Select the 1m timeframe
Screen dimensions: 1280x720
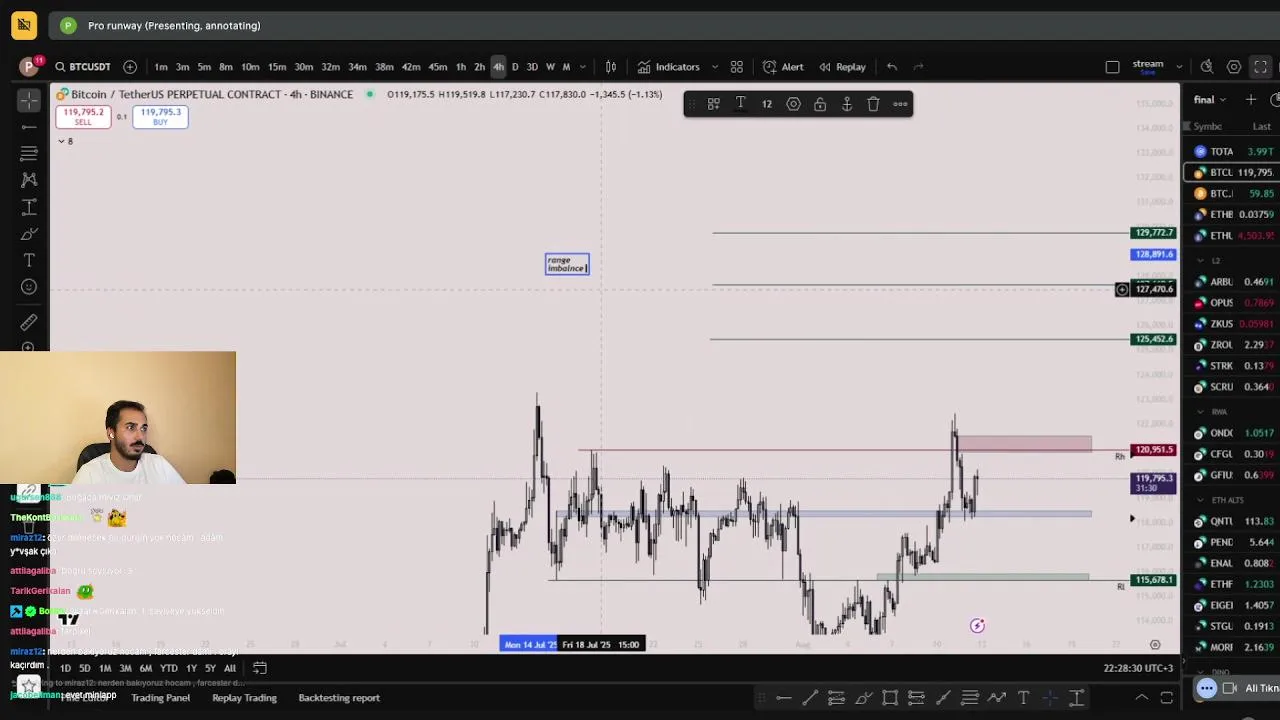pos(161,67)
